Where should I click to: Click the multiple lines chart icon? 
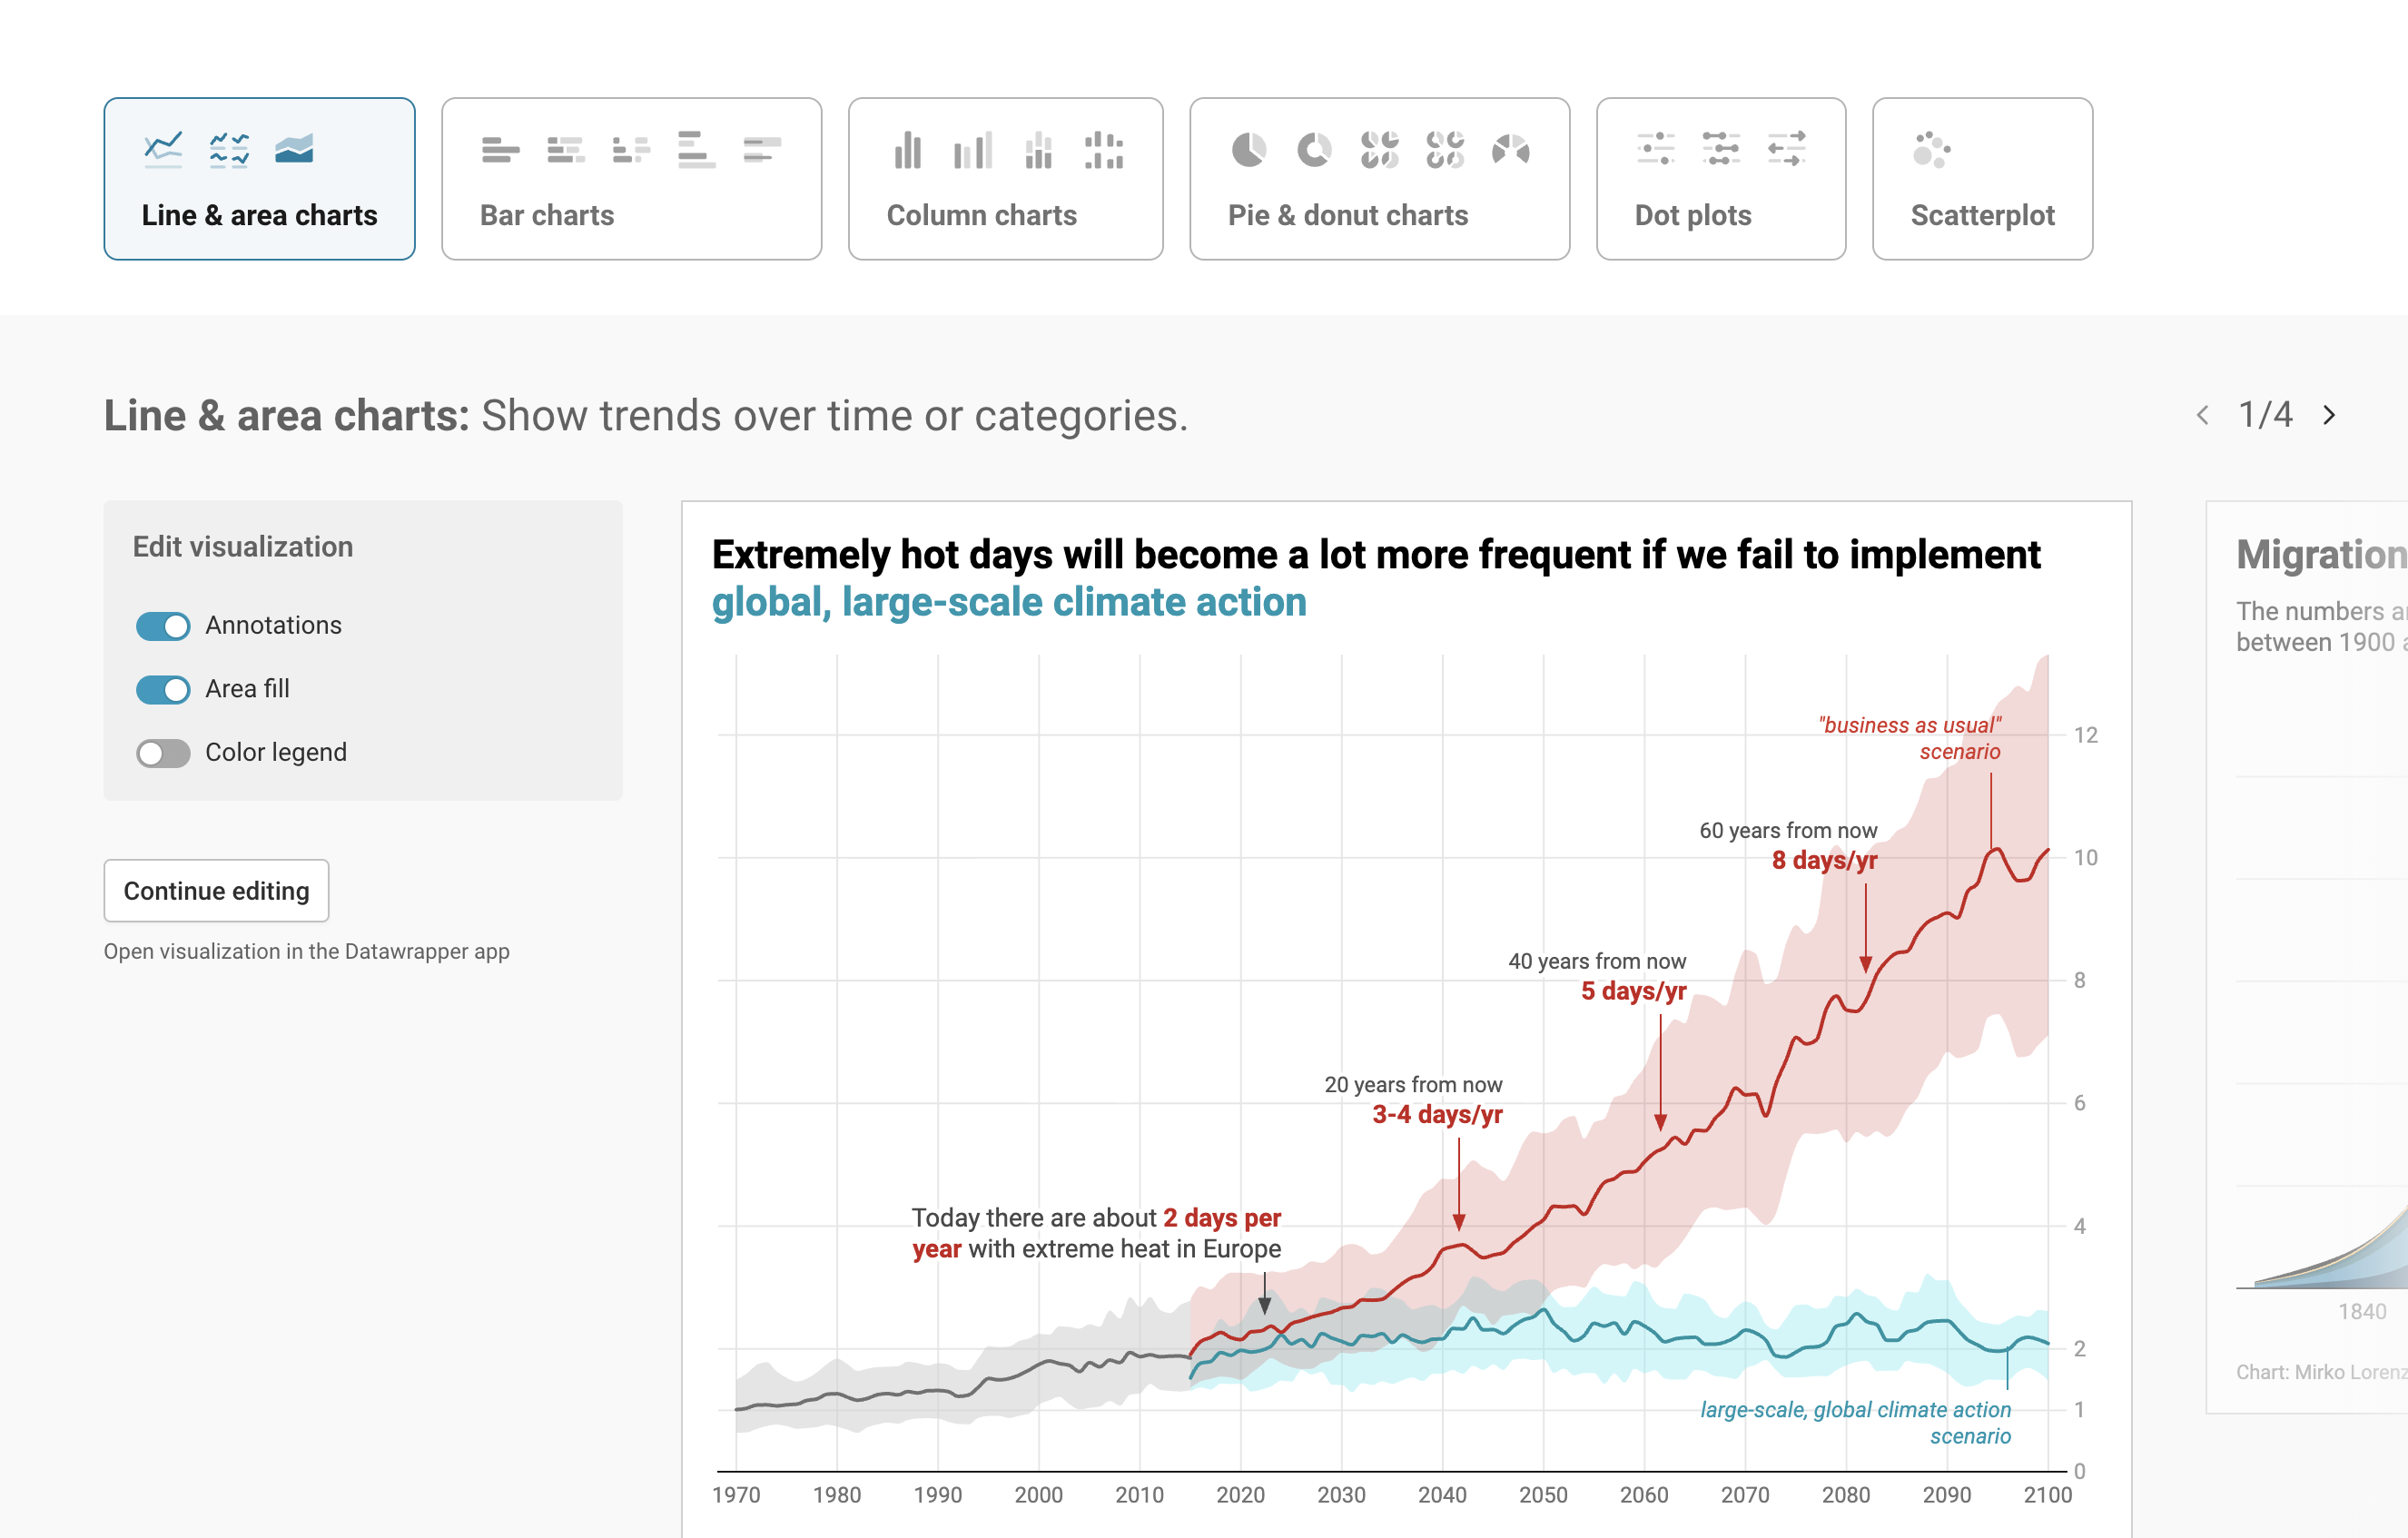[x=229, y=150]
